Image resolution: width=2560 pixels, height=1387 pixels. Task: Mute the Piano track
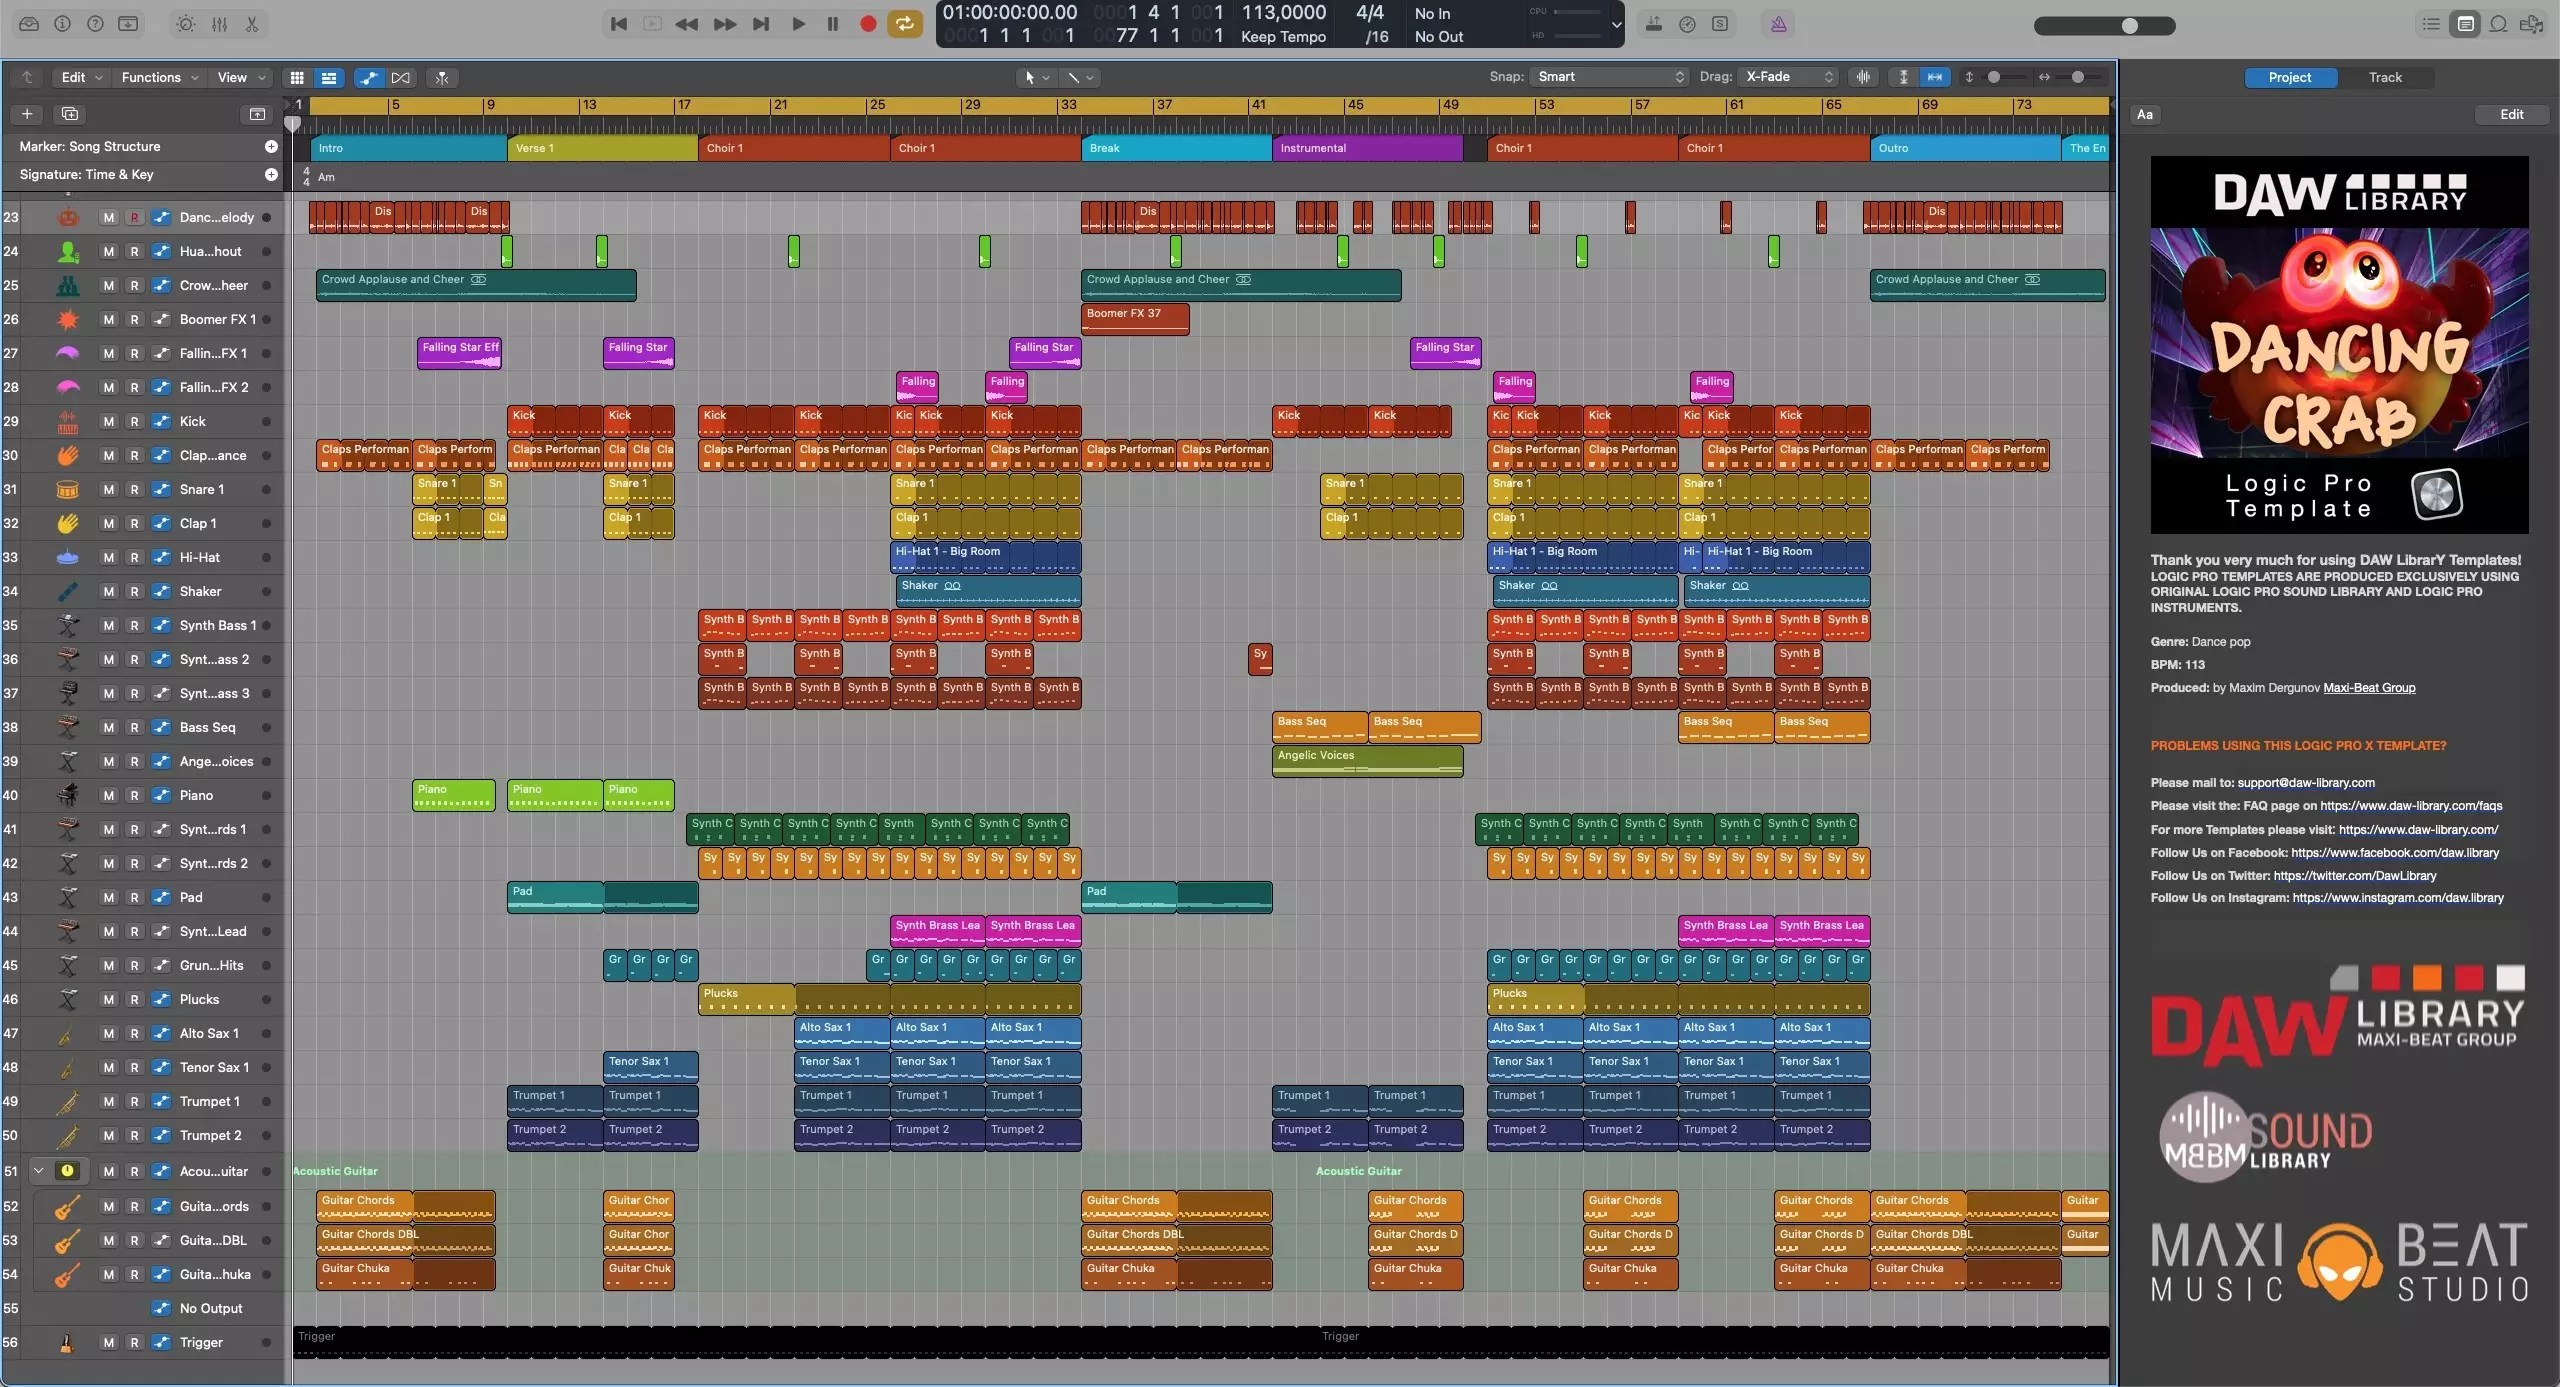click(109, 795)
